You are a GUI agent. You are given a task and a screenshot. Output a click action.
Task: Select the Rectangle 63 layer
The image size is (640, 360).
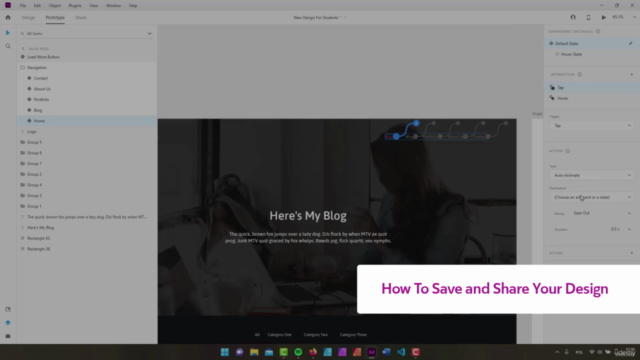[87, 238]
